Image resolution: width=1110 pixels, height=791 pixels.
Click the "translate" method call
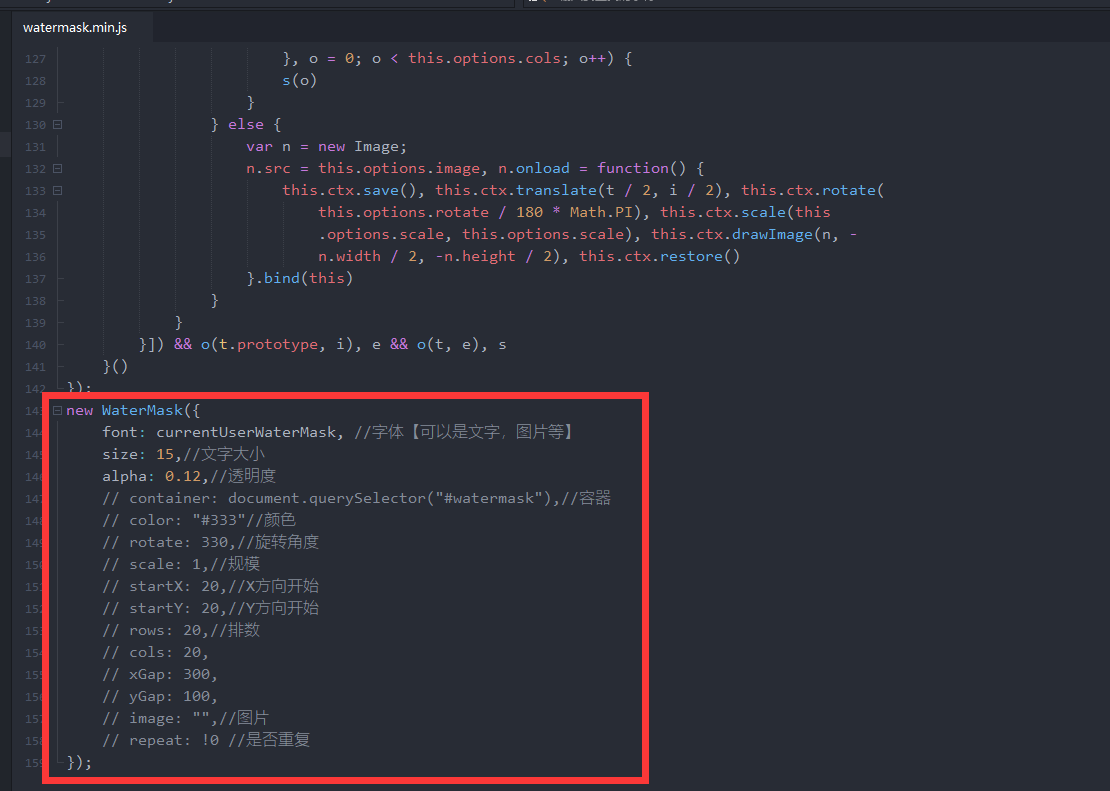click(x=556, y=190)
